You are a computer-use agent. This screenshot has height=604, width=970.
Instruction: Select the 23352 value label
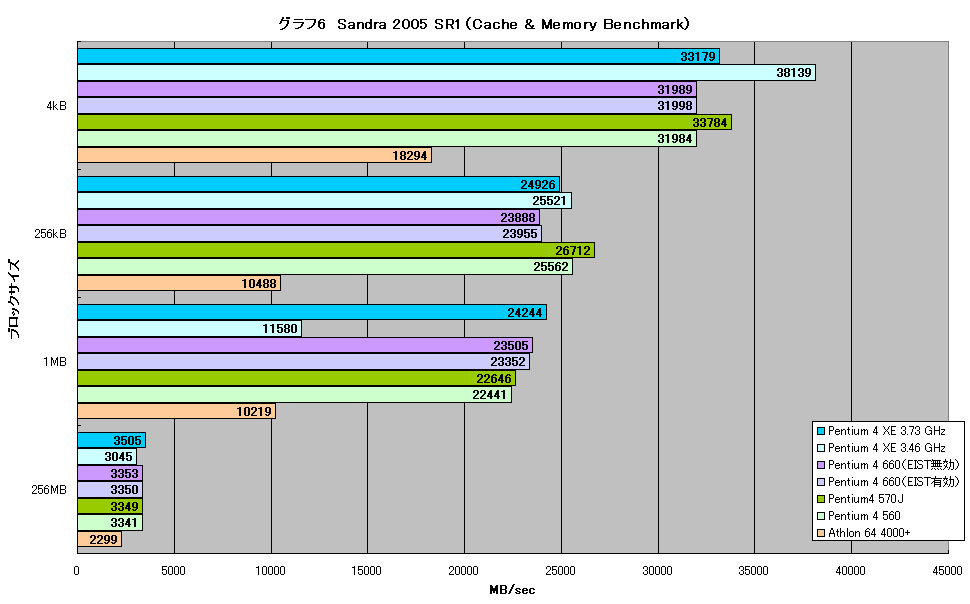pyautogui.click(x=508, y=361)
